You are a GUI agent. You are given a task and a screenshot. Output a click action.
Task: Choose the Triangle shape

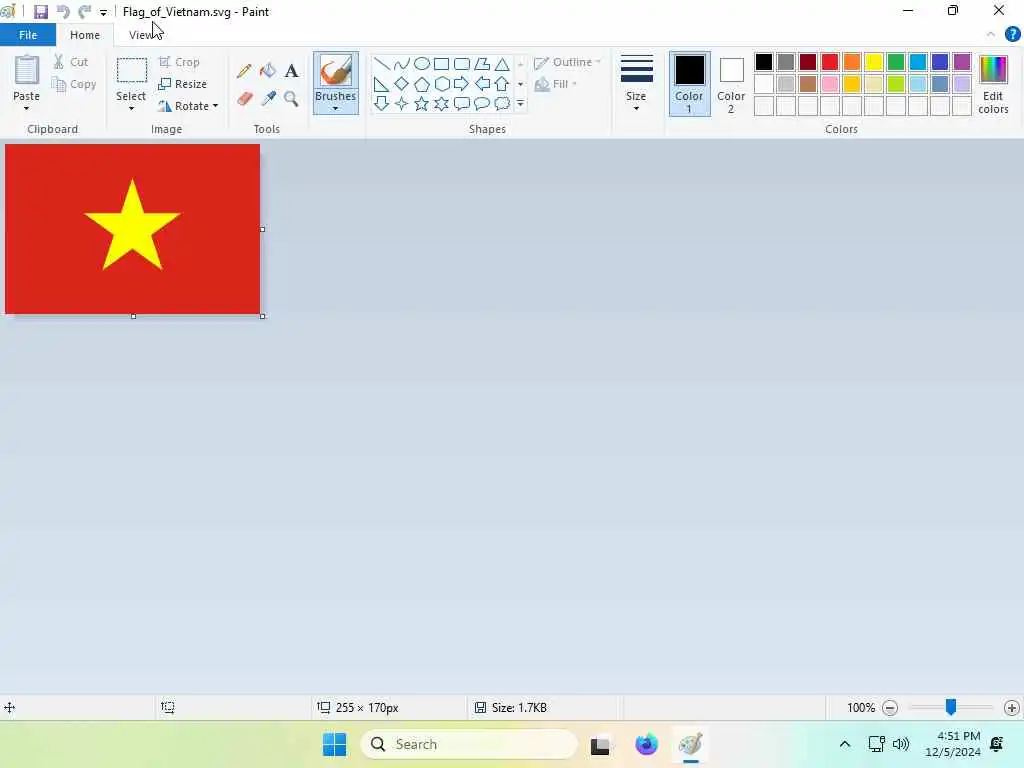(502, 64)
